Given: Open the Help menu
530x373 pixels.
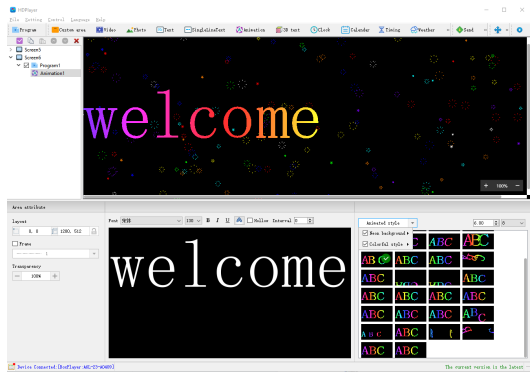Looking at the screenshot, I should 100,20.
